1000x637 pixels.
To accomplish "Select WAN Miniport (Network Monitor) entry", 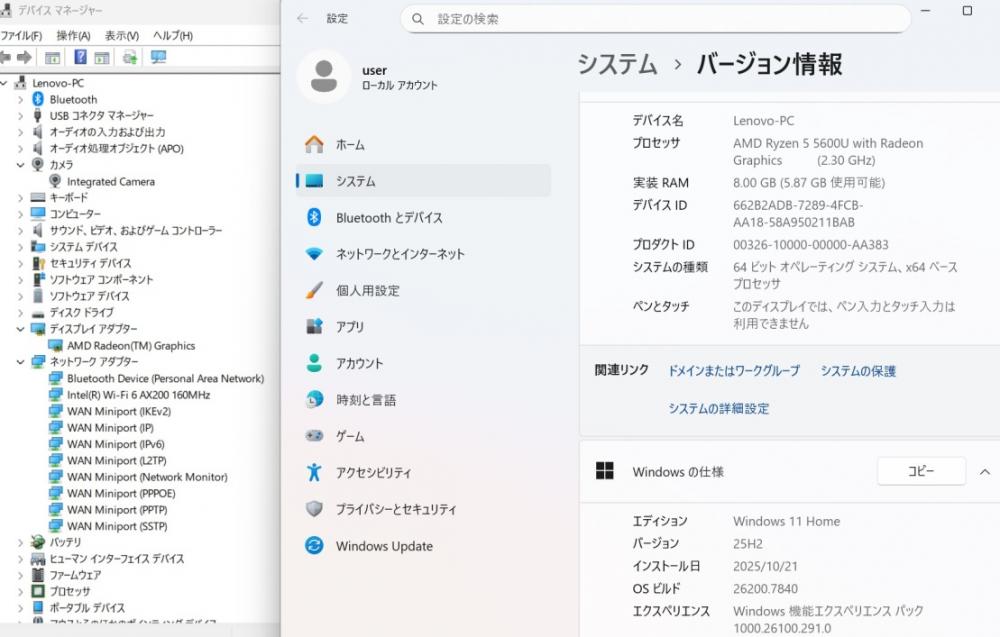I will coord(147,477).
